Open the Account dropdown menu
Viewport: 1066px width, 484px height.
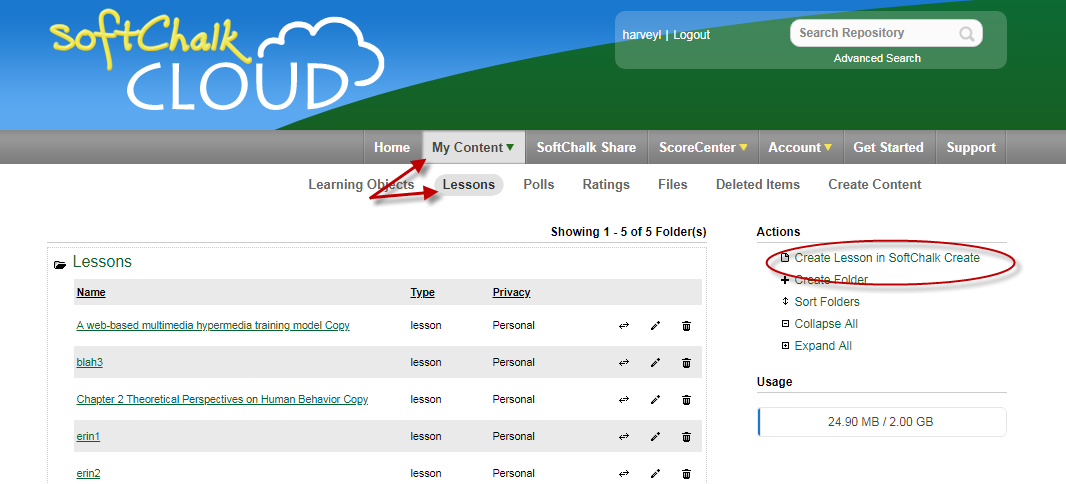800,148
